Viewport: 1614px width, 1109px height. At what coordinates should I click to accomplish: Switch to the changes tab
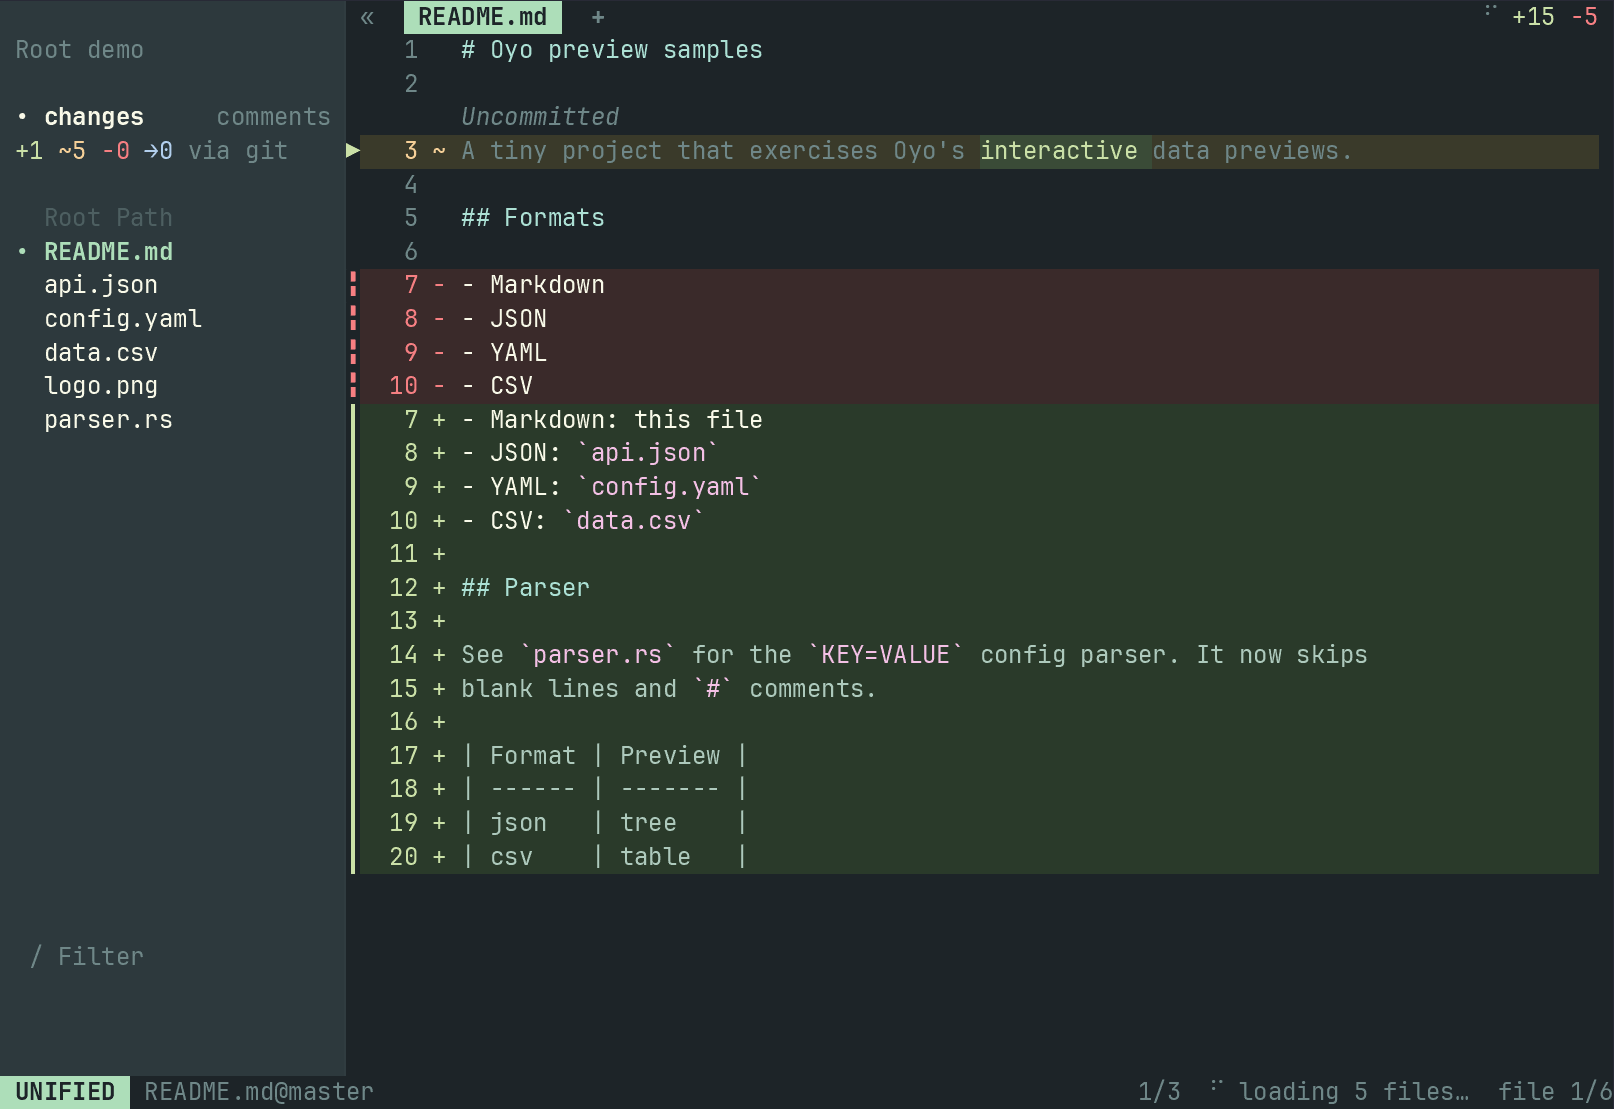94,117
